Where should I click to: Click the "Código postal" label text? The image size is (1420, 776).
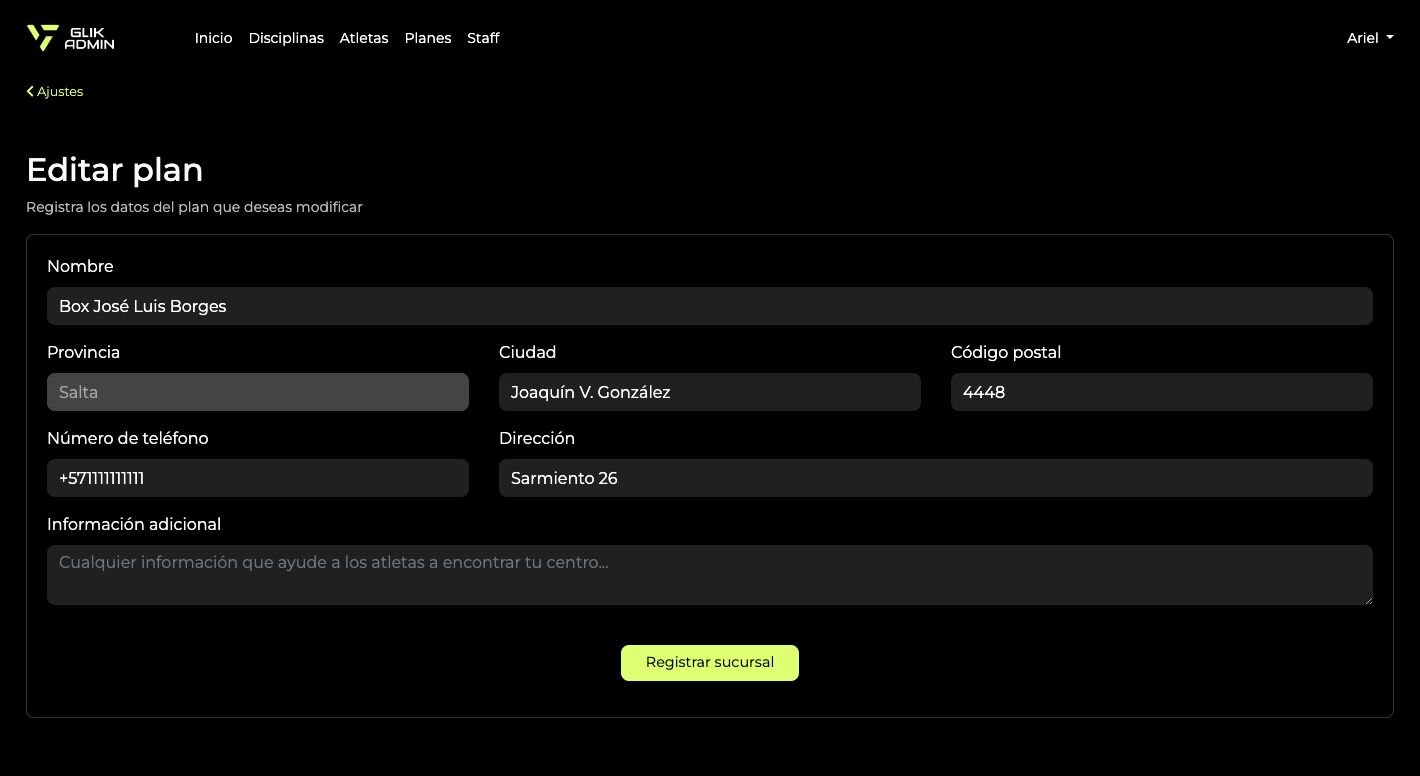(1006, 352)
